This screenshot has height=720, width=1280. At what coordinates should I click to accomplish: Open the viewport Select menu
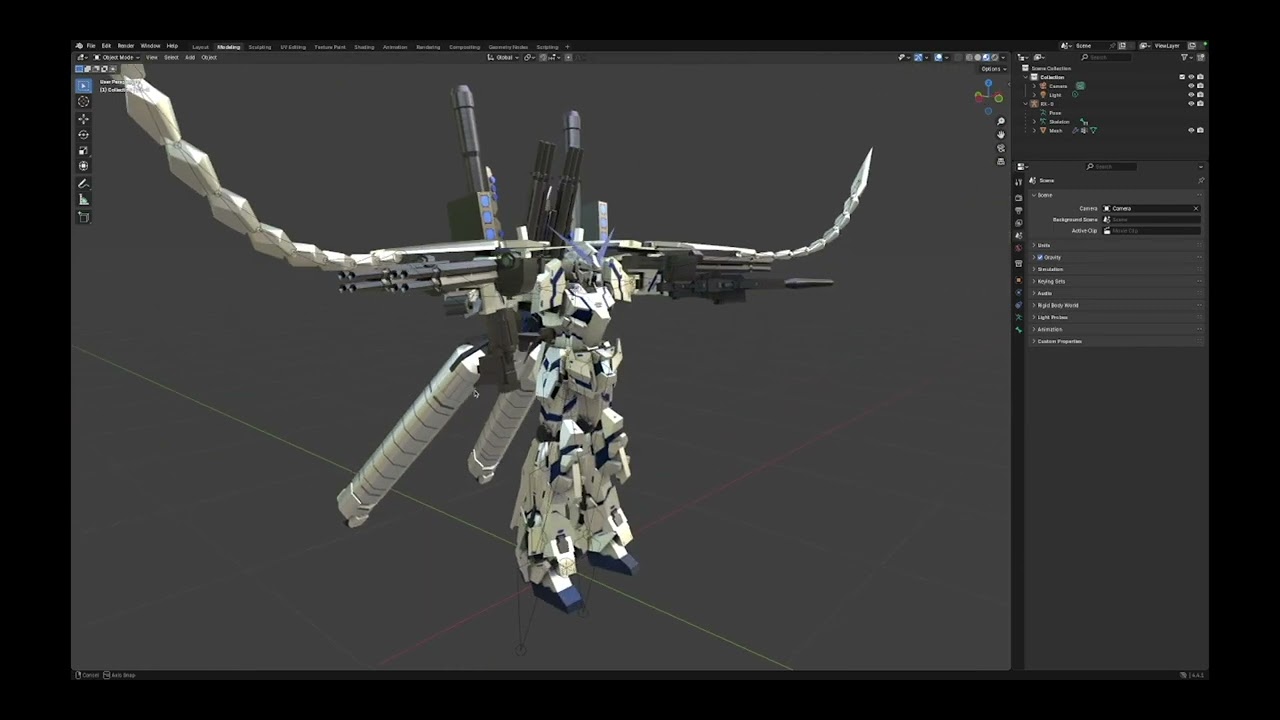point(171,57)
